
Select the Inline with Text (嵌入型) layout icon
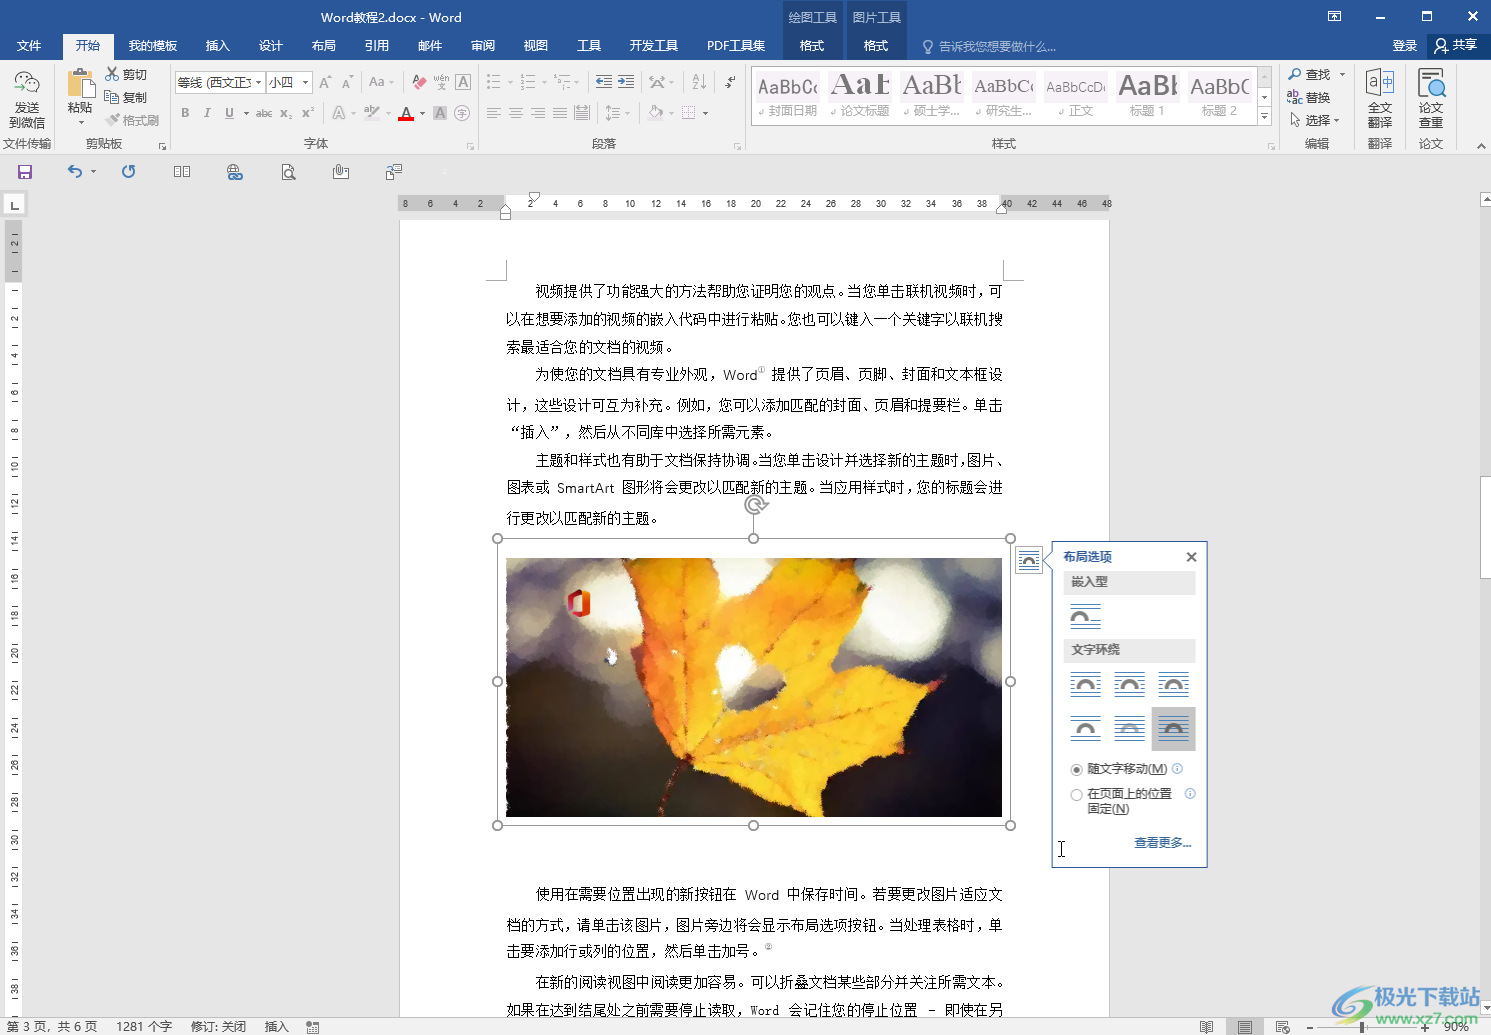pyautogui.click(x=1085, y=617)
